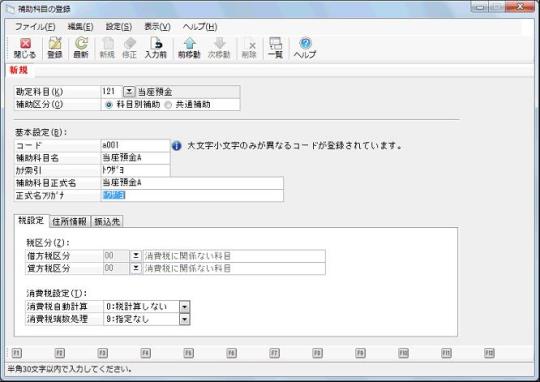Switch to the 住所情報 tab

[70, 221]
